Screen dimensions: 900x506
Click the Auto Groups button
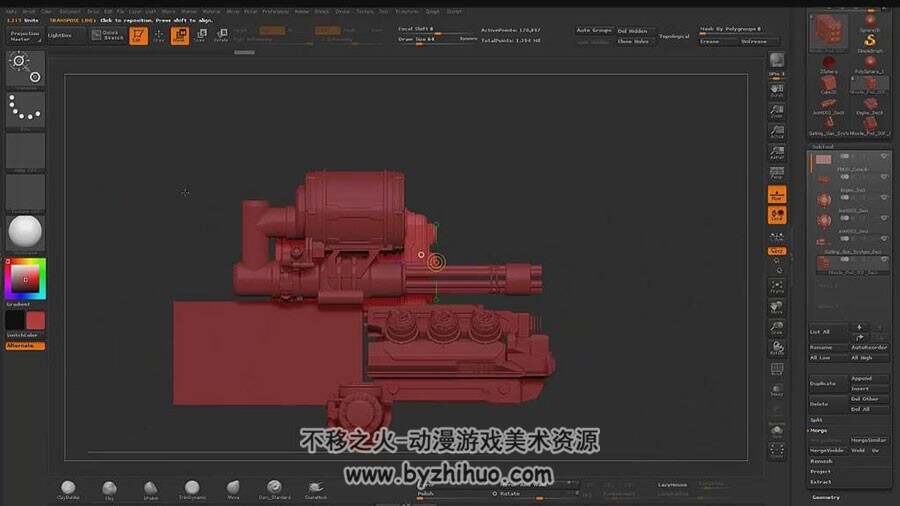tap(594, 30)
